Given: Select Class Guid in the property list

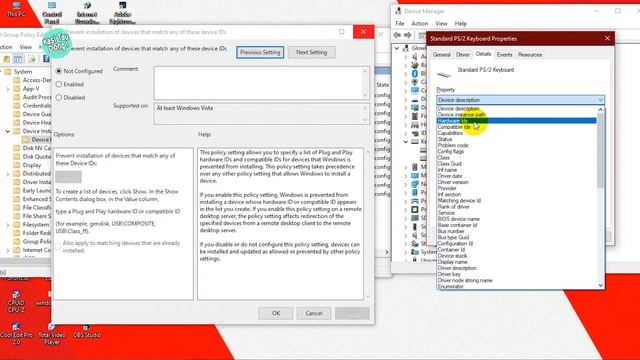Looking at the screenshot, I should point(517,164).
